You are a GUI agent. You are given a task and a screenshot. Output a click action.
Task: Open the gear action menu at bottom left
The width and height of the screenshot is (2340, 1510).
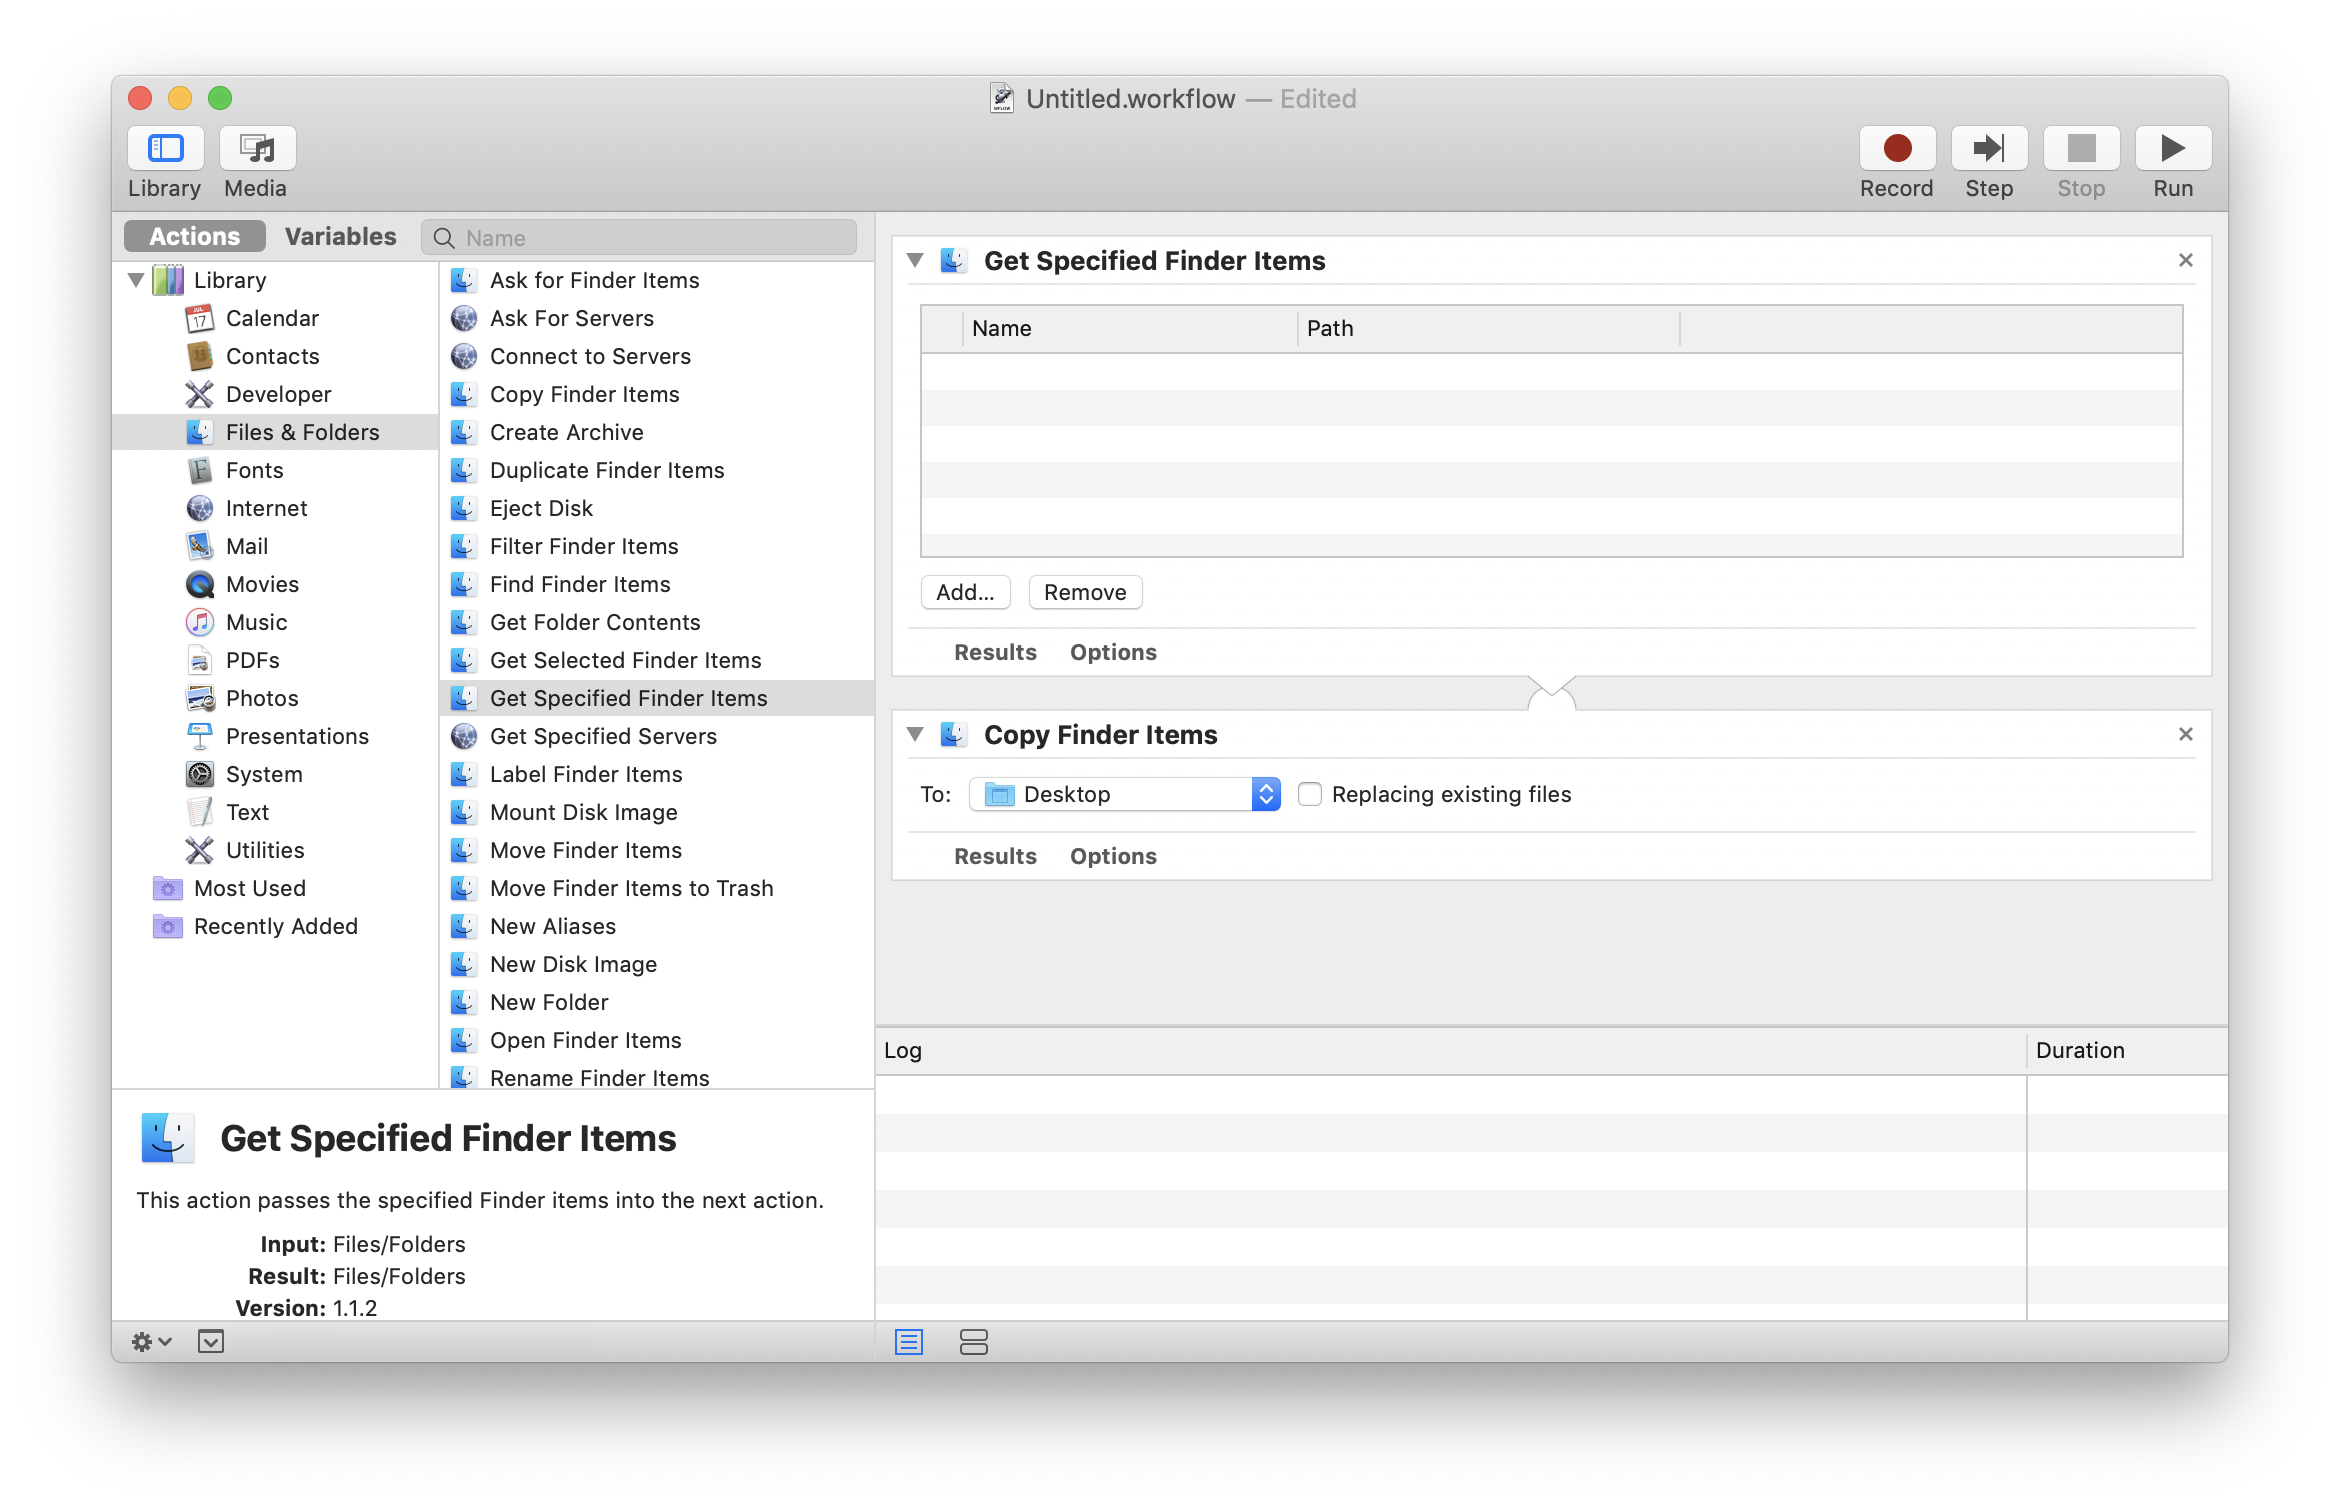(x=152, y=1342)
